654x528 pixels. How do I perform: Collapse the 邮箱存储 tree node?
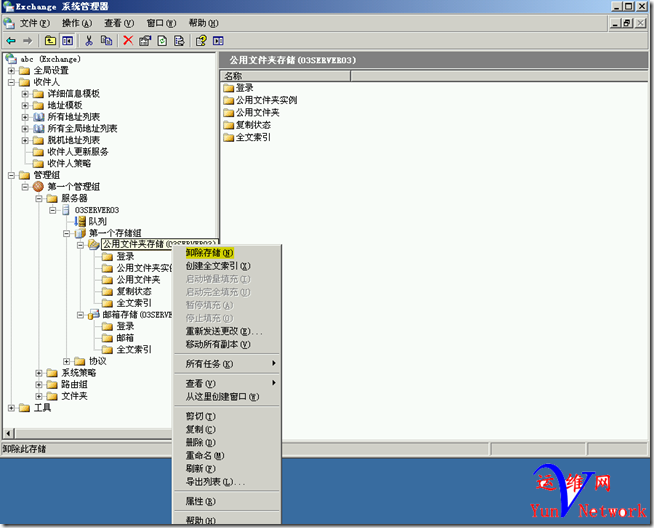coord(80,315)
